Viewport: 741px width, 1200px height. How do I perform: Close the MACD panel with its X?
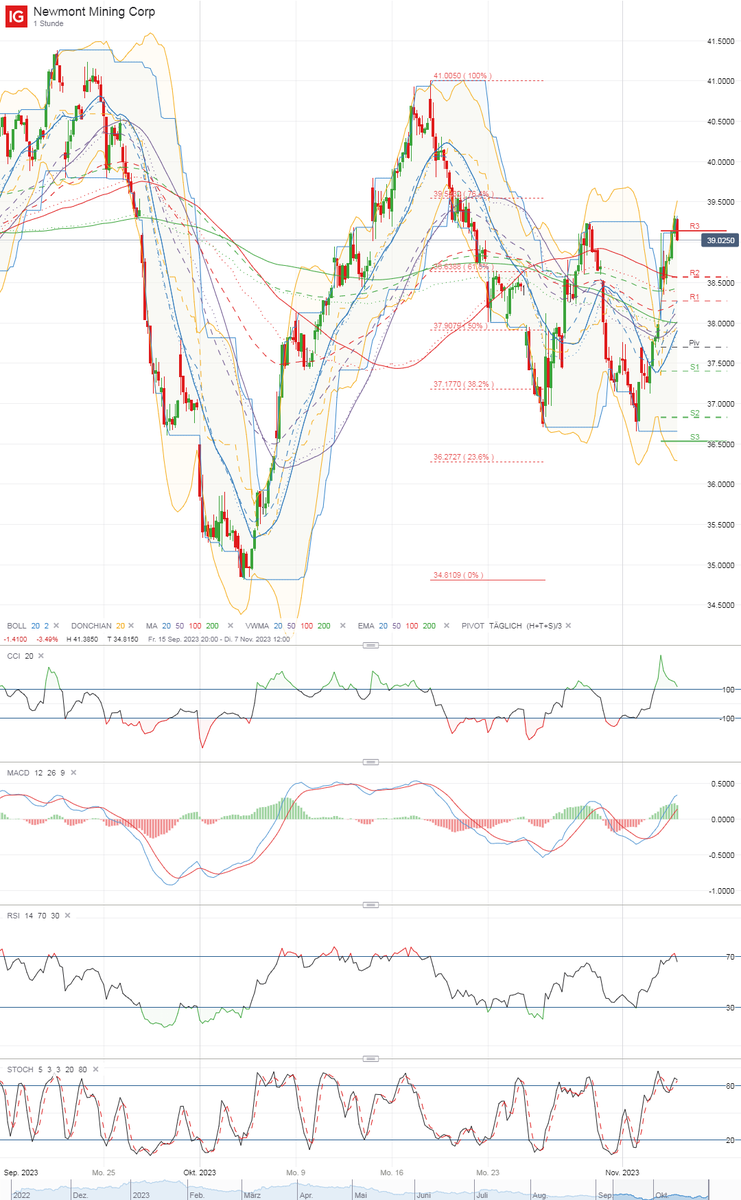click(75, 773)
